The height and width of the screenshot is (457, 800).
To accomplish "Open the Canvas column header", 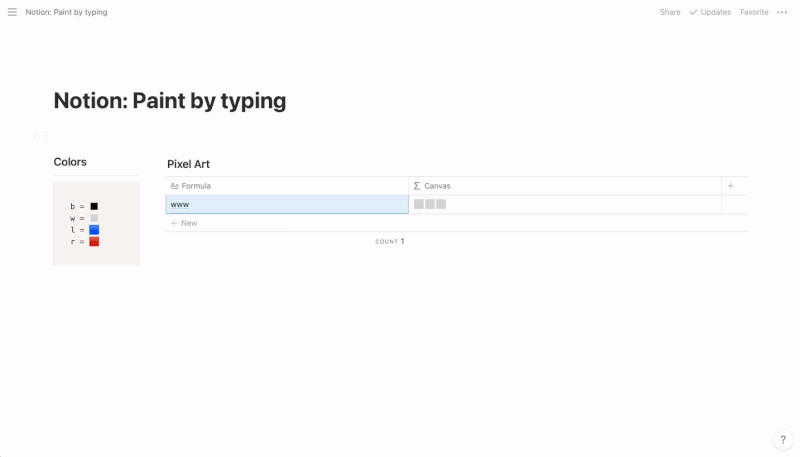I will click(x=565, y=186).
